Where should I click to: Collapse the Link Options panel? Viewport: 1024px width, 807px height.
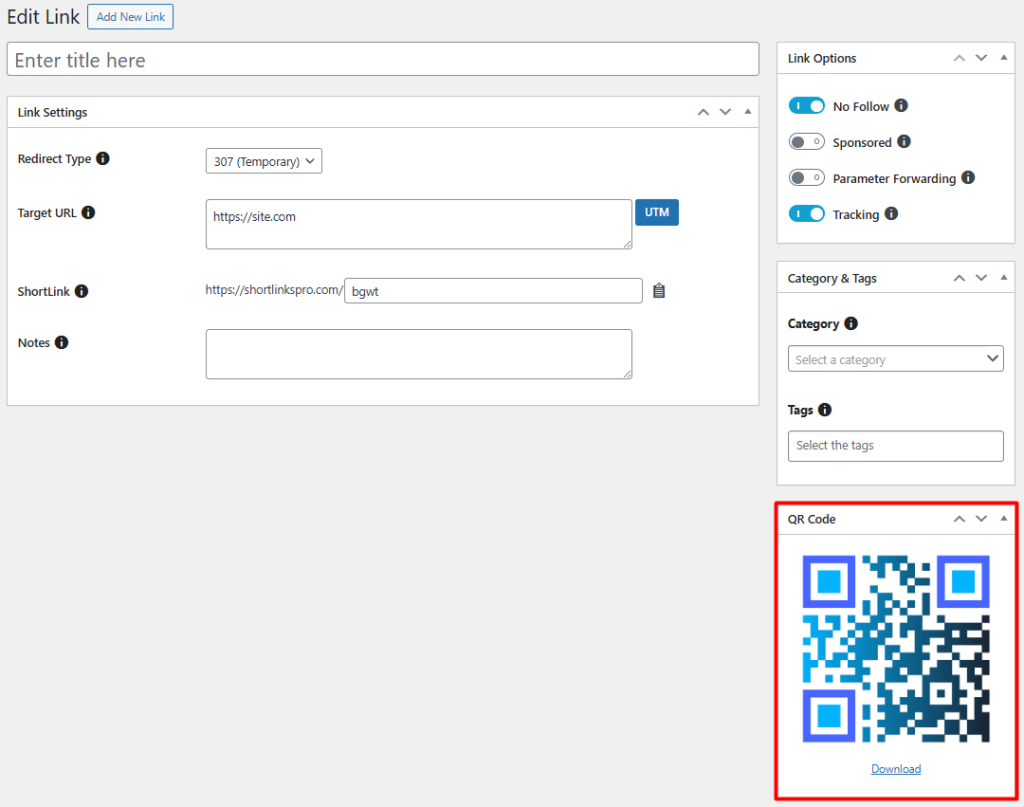[1004, 58]
